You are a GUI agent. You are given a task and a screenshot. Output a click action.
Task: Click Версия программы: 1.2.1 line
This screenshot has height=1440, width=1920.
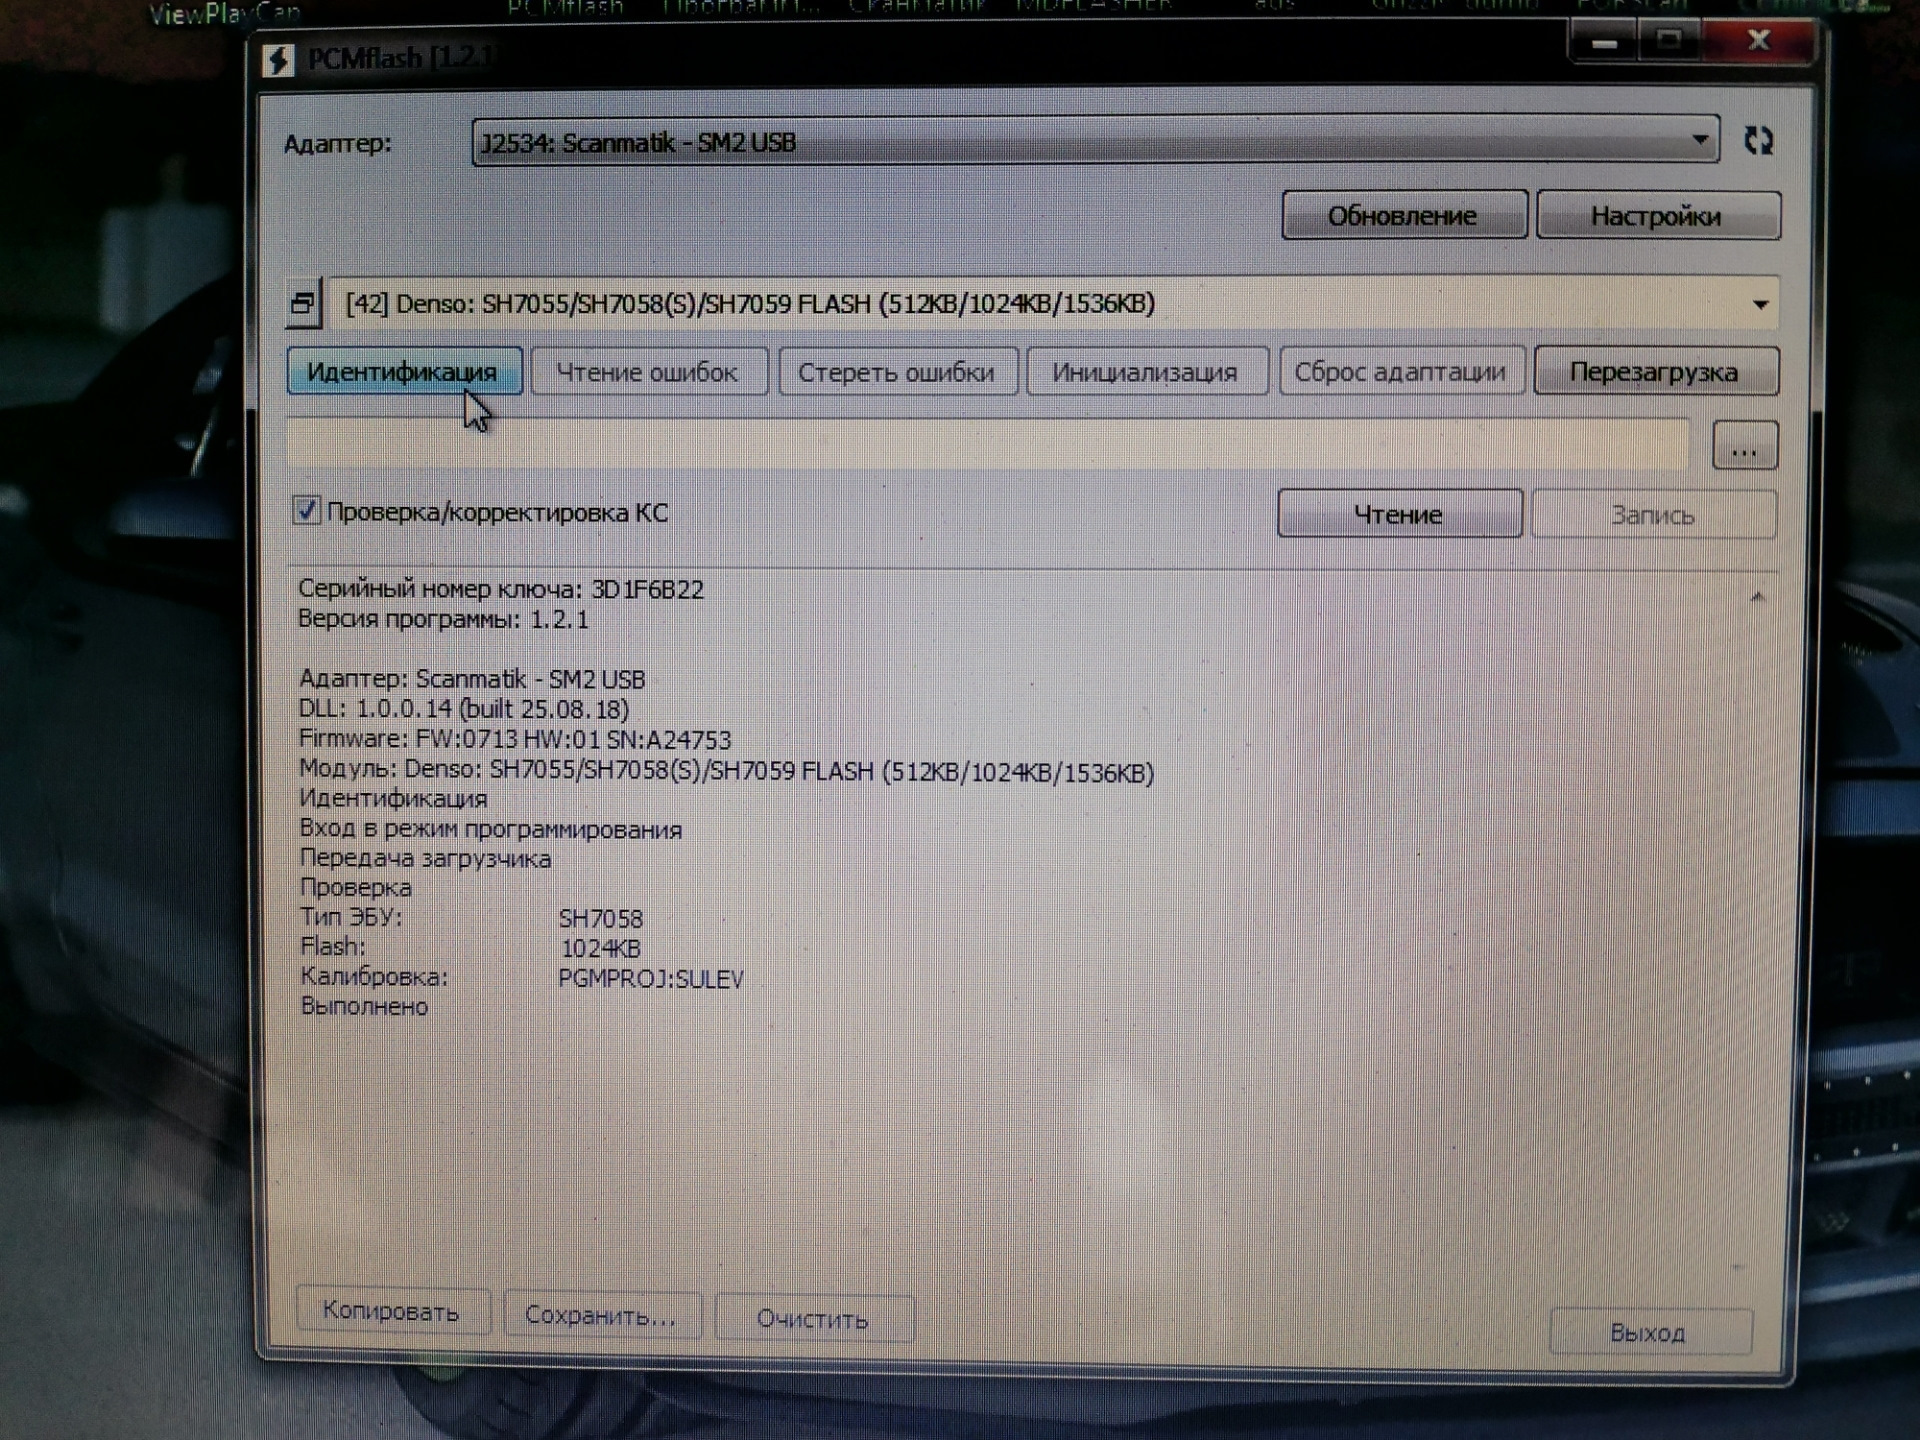443,619
